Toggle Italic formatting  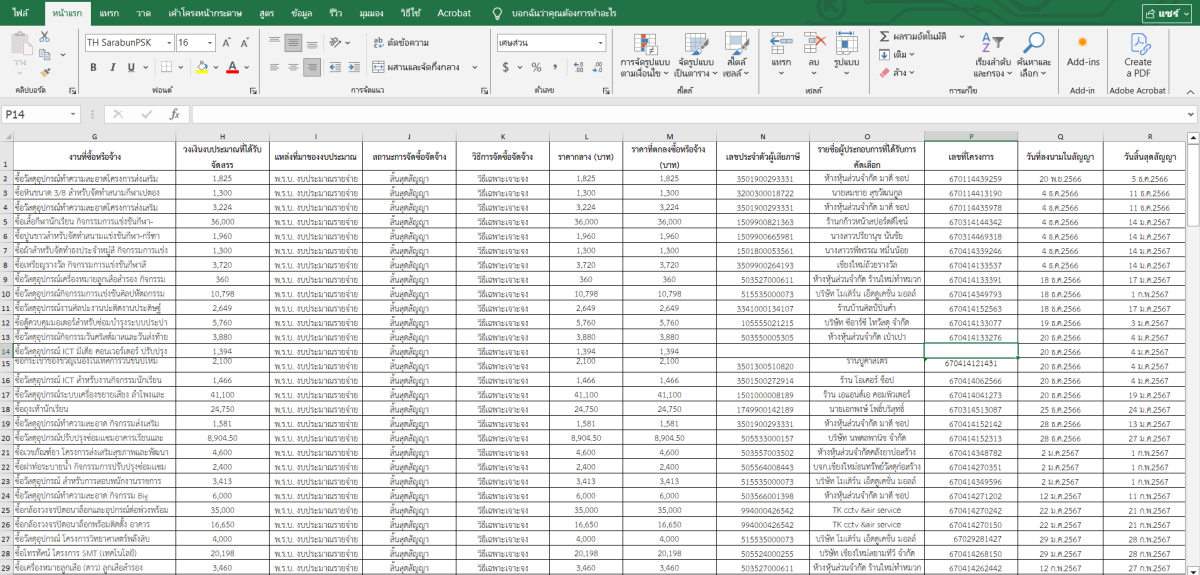[115, 67]
